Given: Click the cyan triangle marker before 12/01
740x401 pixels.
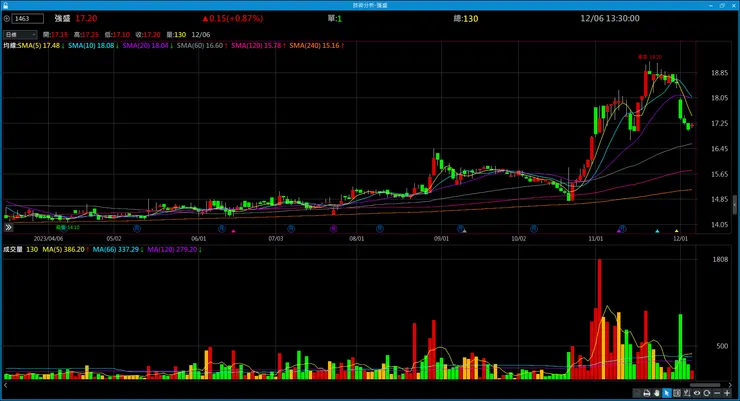Looking at the screenshot, I should pos(657,231).
